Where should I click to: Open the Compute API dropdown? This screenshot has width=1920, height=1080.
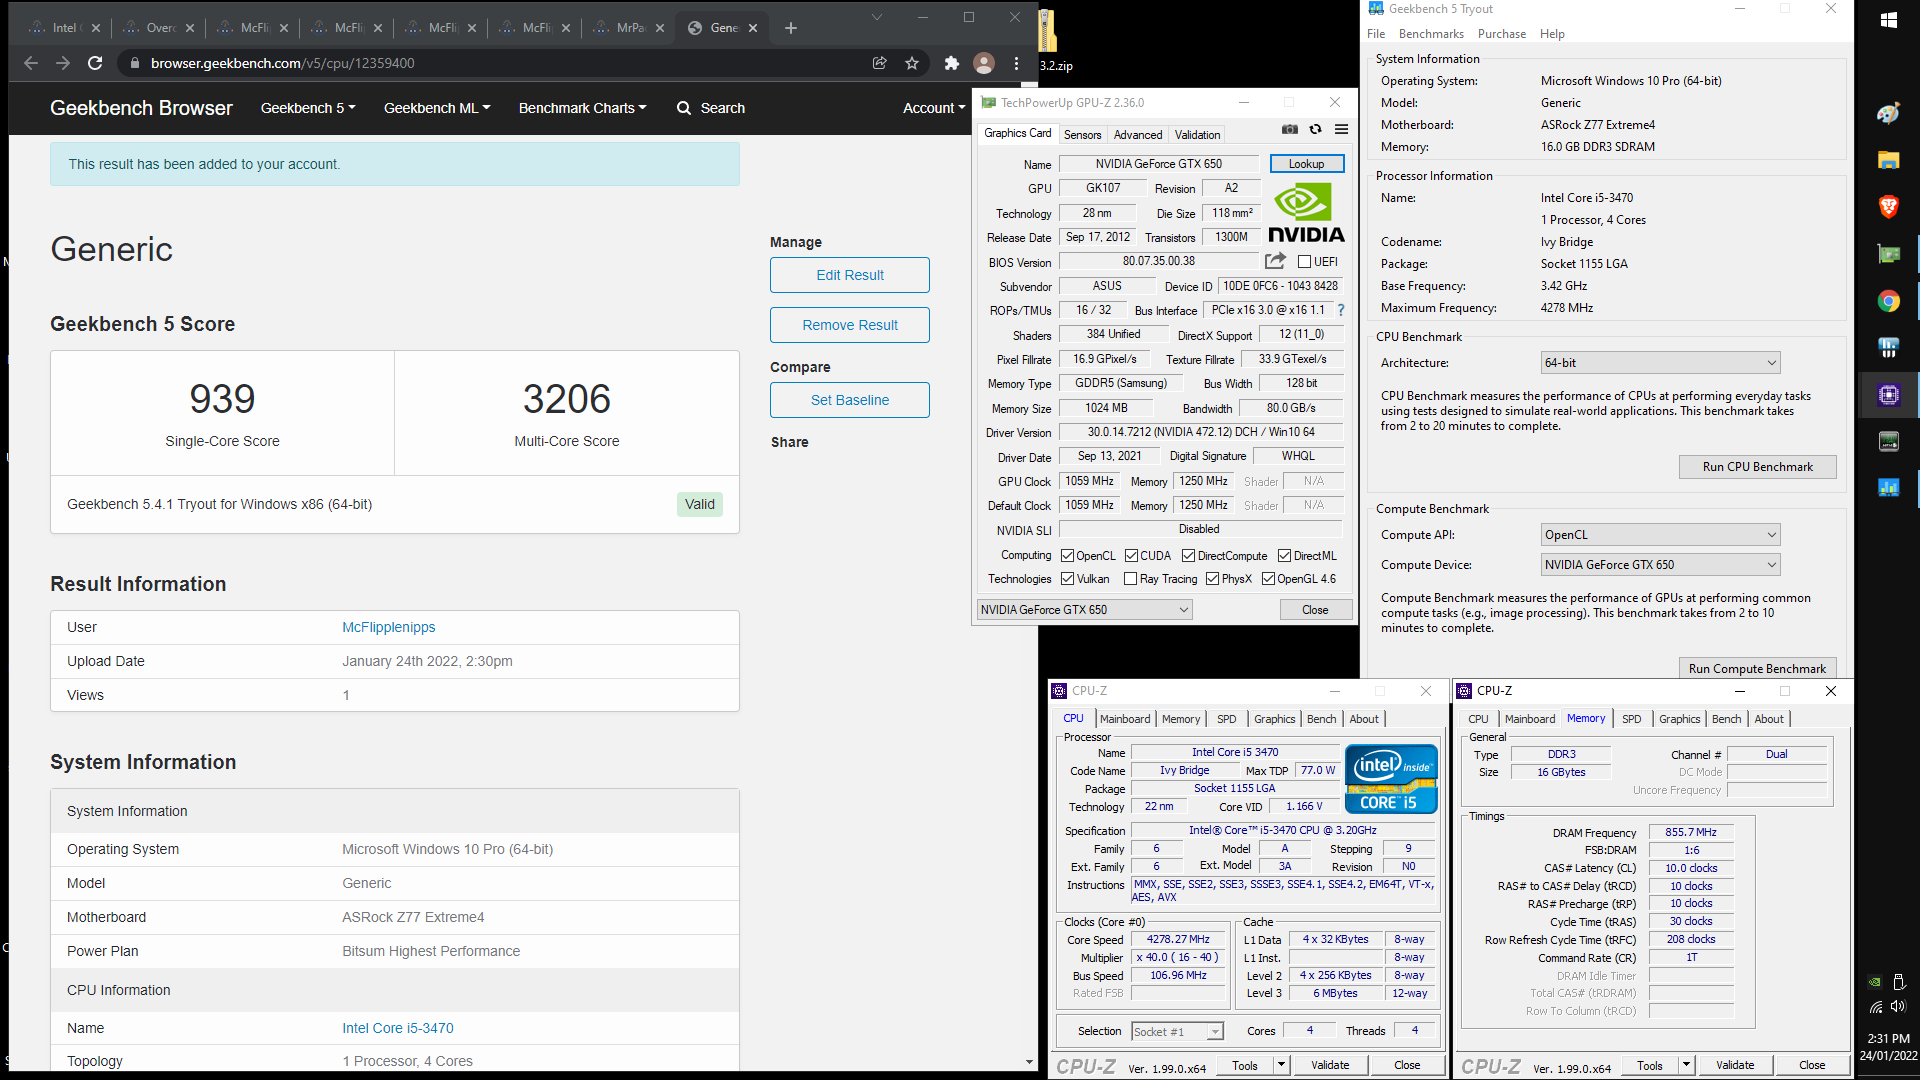click(1660, 535)
